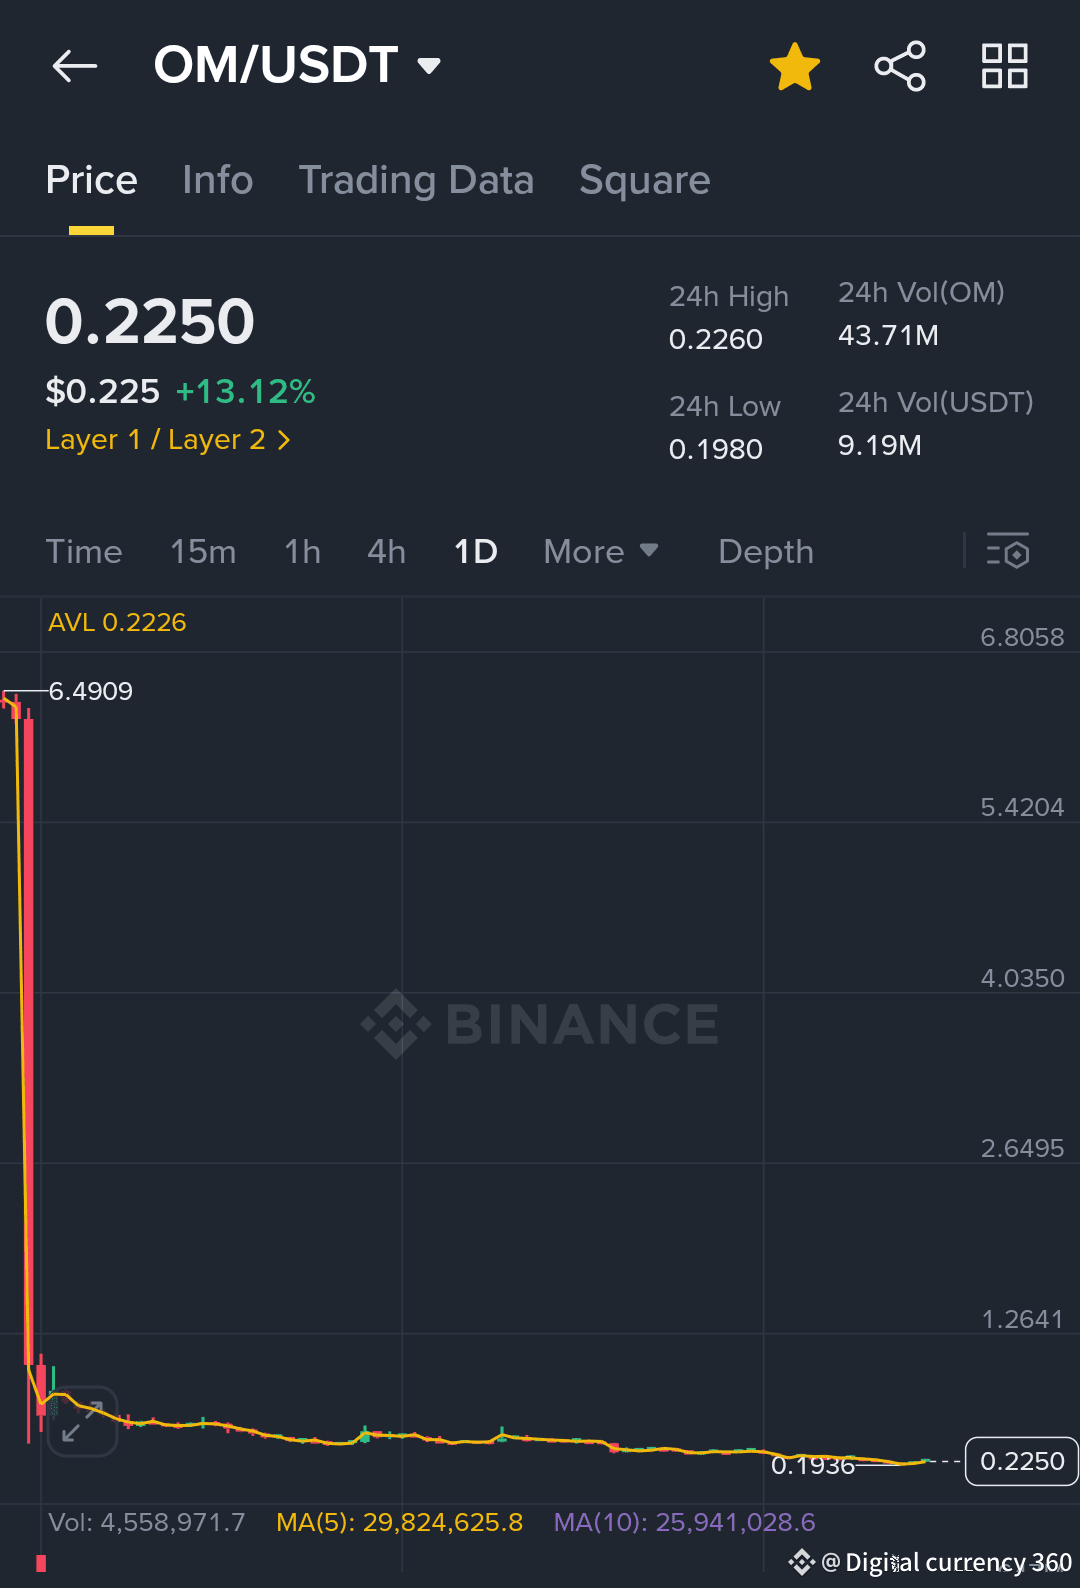Open the Square tab
The width and height of the screenshot is (1080, 1588).
pos(645,180)
